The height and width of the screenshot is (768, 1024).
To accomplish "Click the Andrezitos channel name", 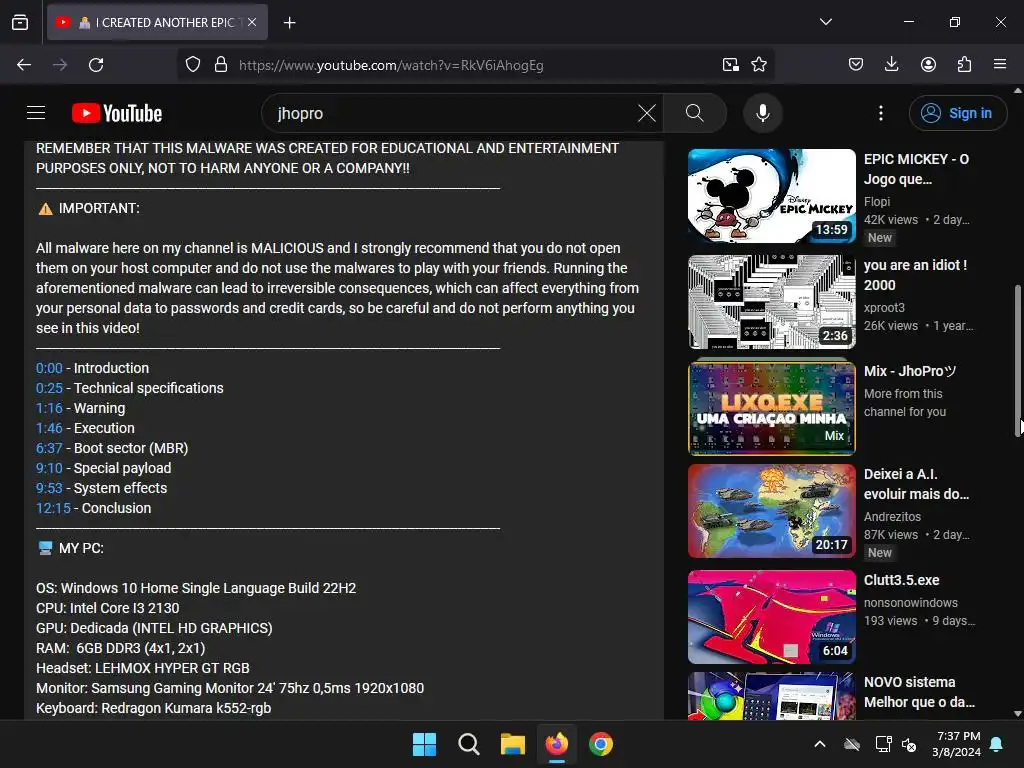I will point(892,517).
